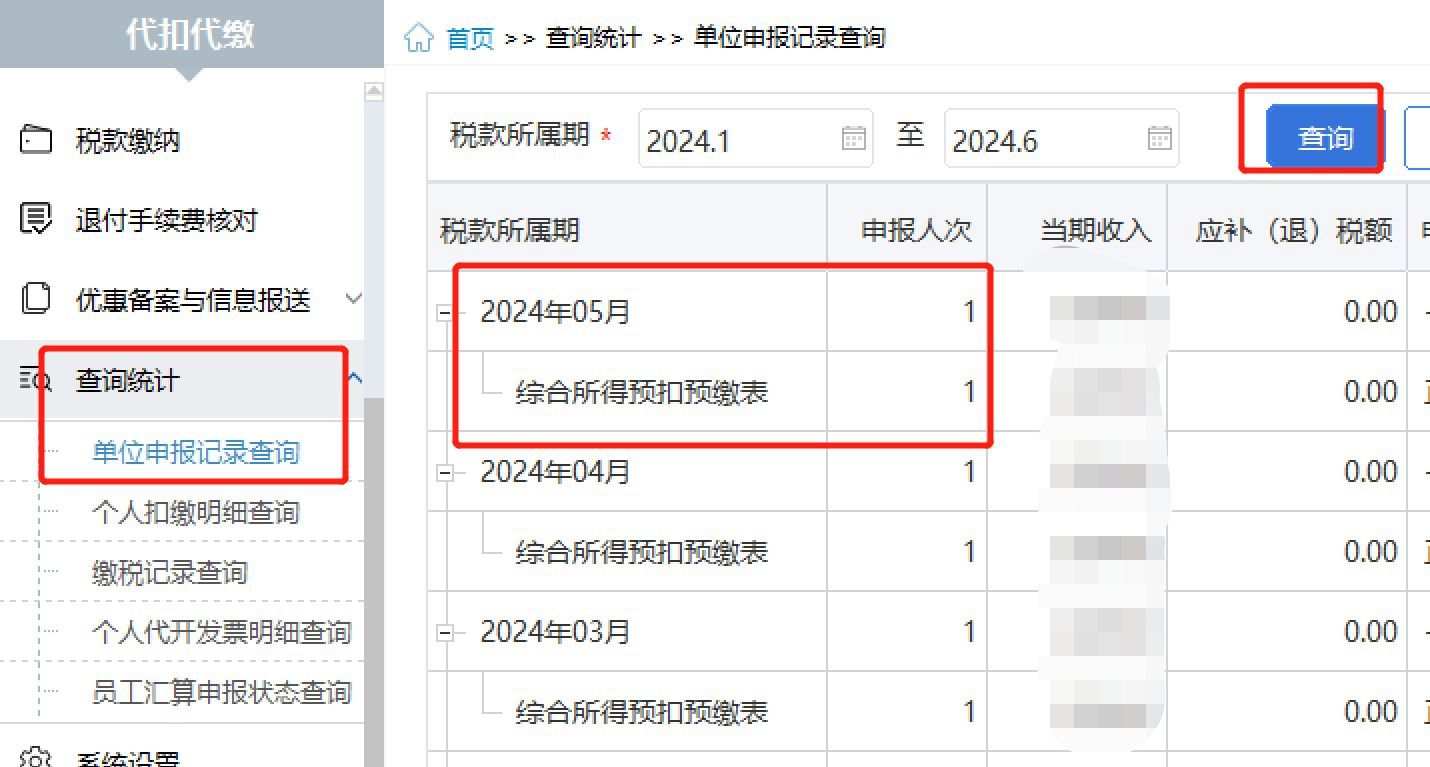1430x767 pixels.
Task: Click the home icon in breadcrumb
Action: [x=419, y=38]
